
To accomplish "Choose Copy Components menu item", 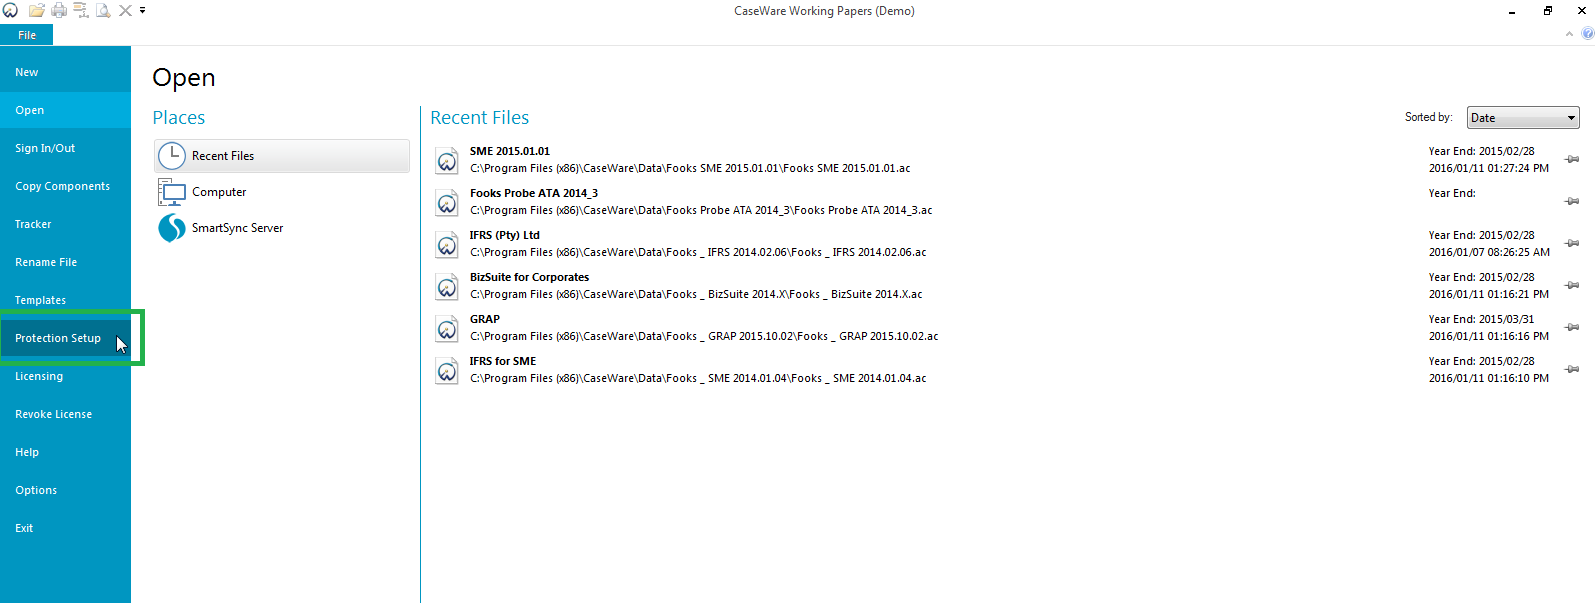I will (x=65, y=186).
